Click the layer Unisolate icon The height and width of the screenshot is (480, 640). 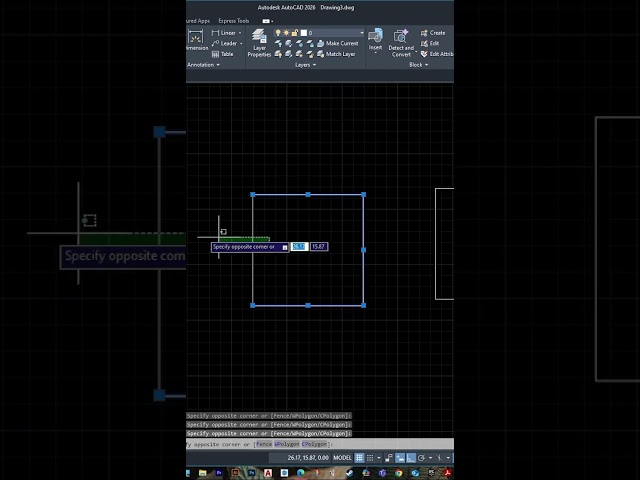[x=289, y=54]
